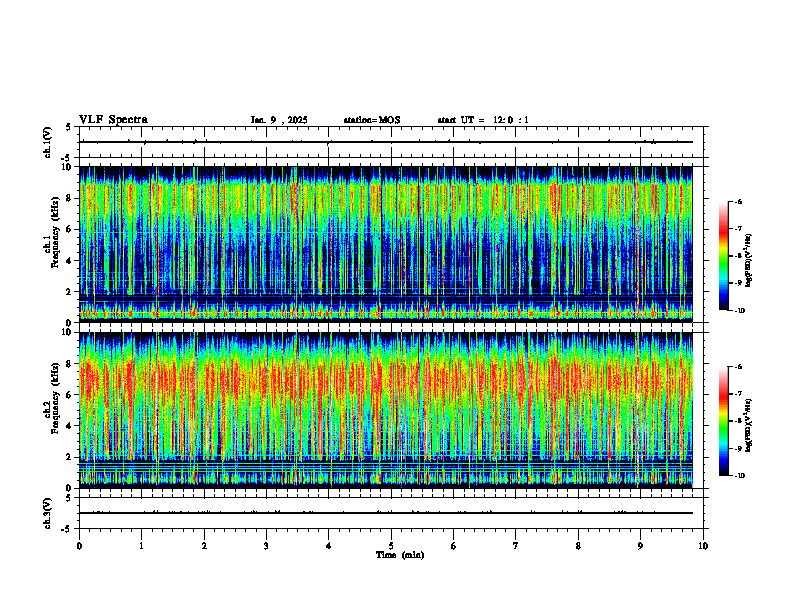Click the time axis tick label "9"

pos(640,546)
